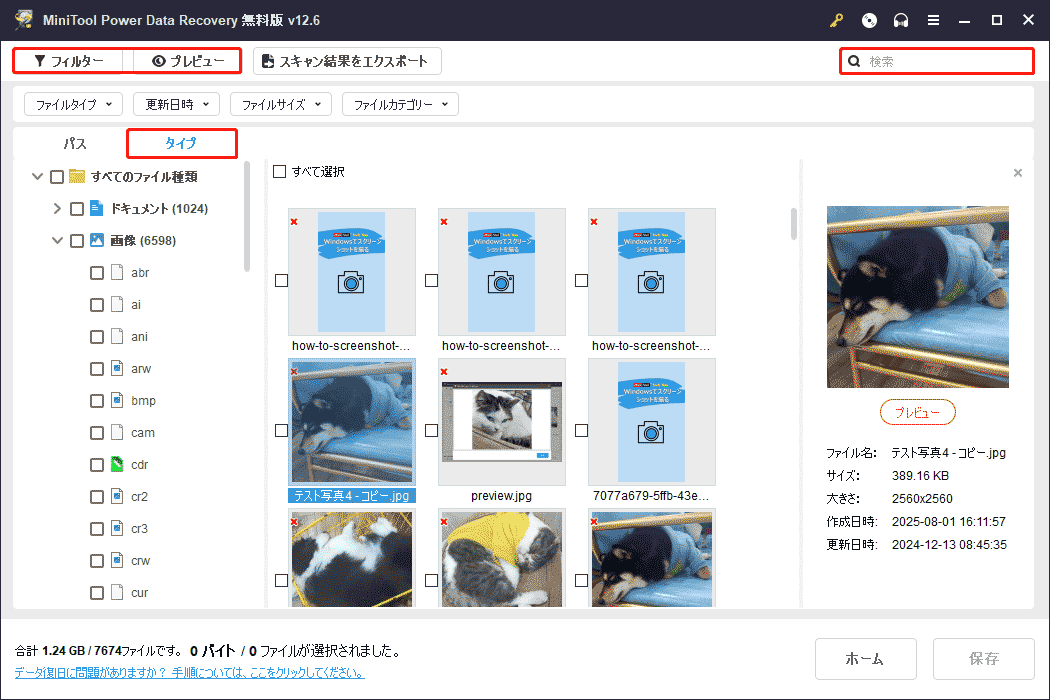
Task: Open the bootable media disc icon
Action: coord(869,20)
